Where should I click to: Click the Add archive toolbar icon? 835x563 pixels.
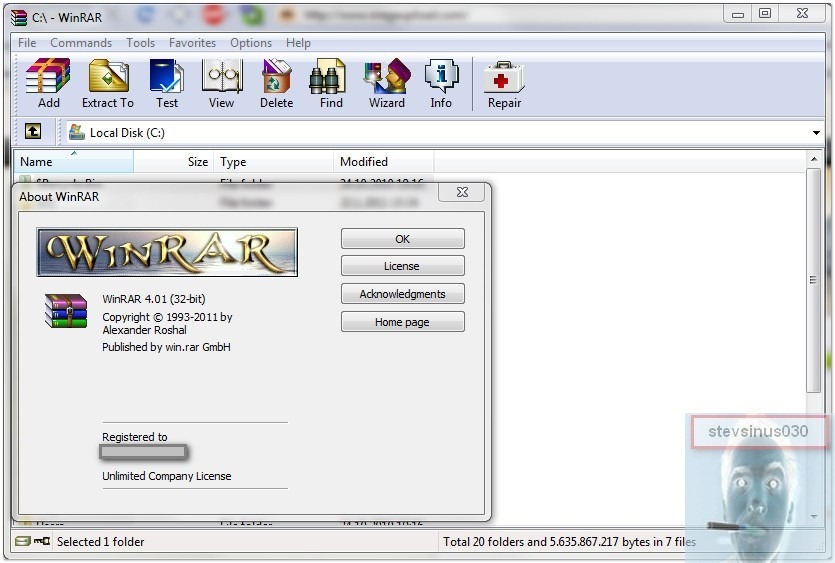pos(48,84)
